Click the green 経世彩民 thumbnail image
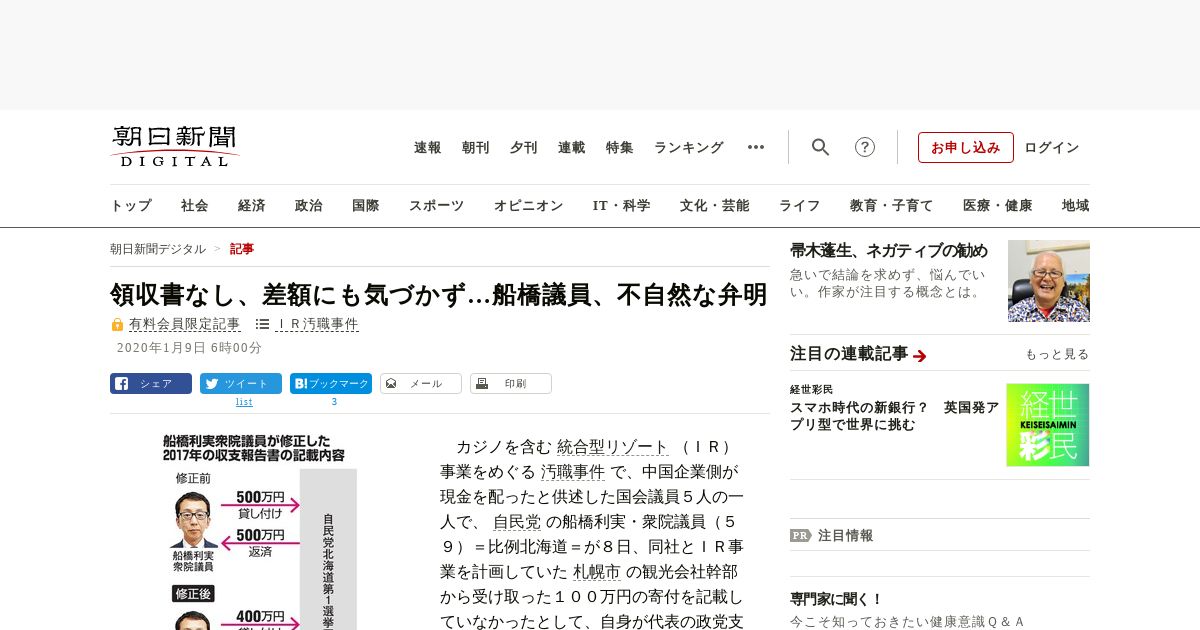Viewport: 1200px width, 630px height. [1048, 425]
